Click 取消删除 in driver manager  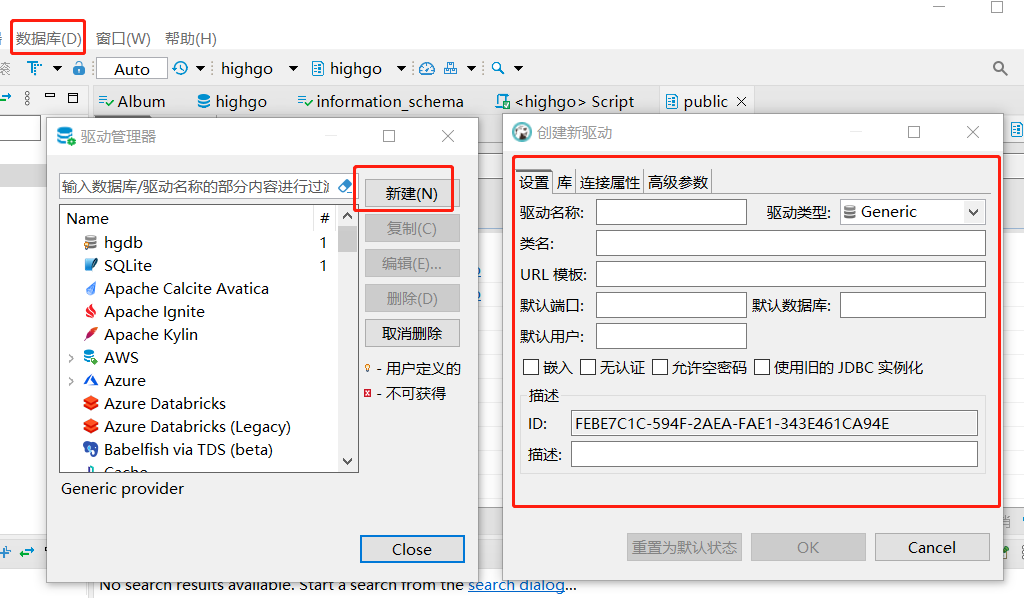pyautogui.click(x=411, y=334)
